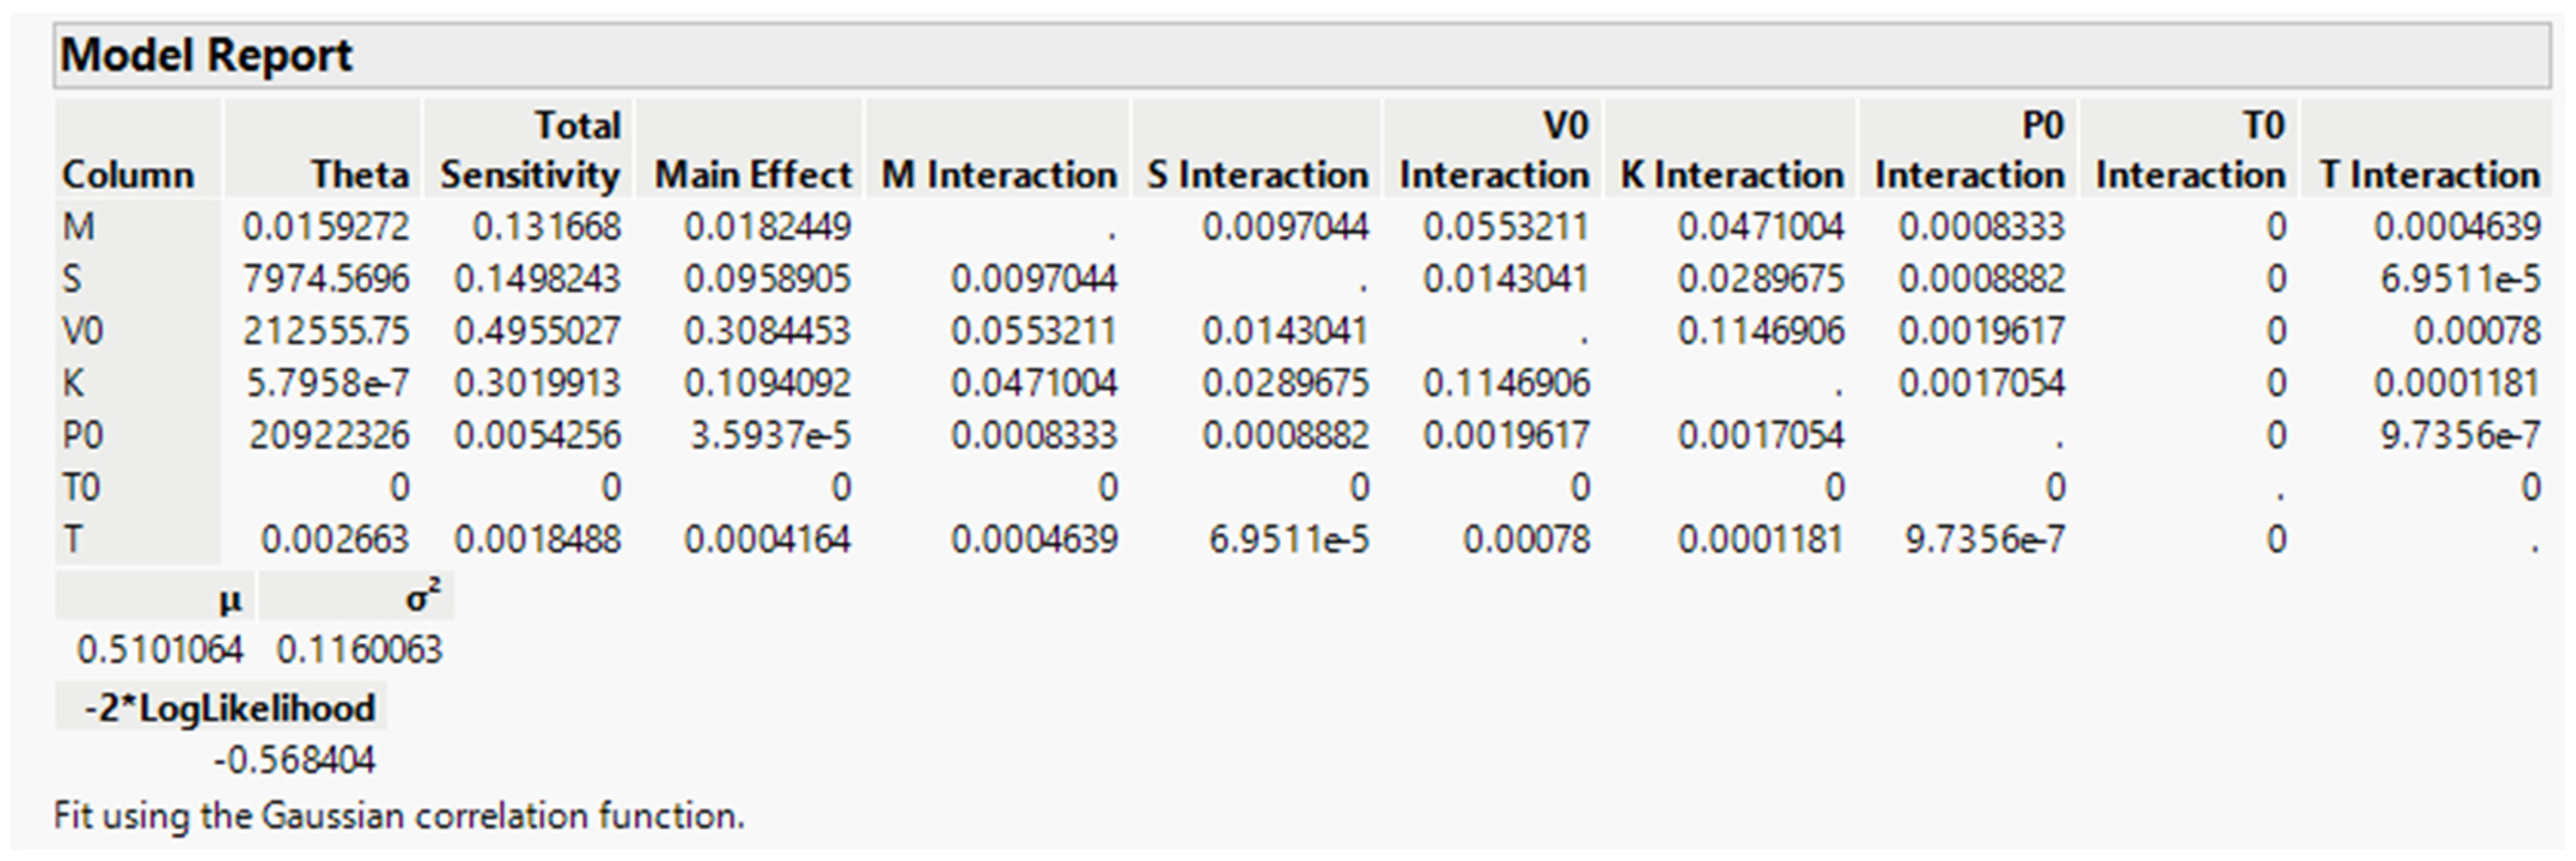Viewport: 2576px width, 861px height.
Task: Click the K Interaction column header
Action: [x=1731, y=175]
